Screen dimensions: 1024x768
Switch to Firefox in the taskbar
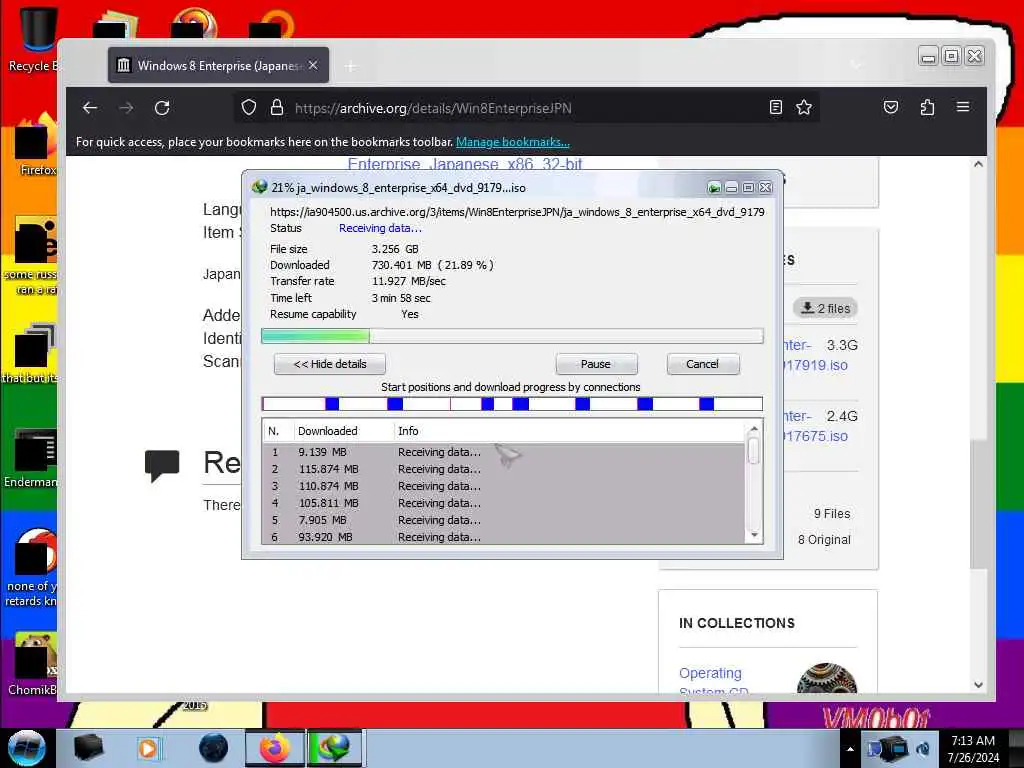pyautogui.click(x=274, y=748)
